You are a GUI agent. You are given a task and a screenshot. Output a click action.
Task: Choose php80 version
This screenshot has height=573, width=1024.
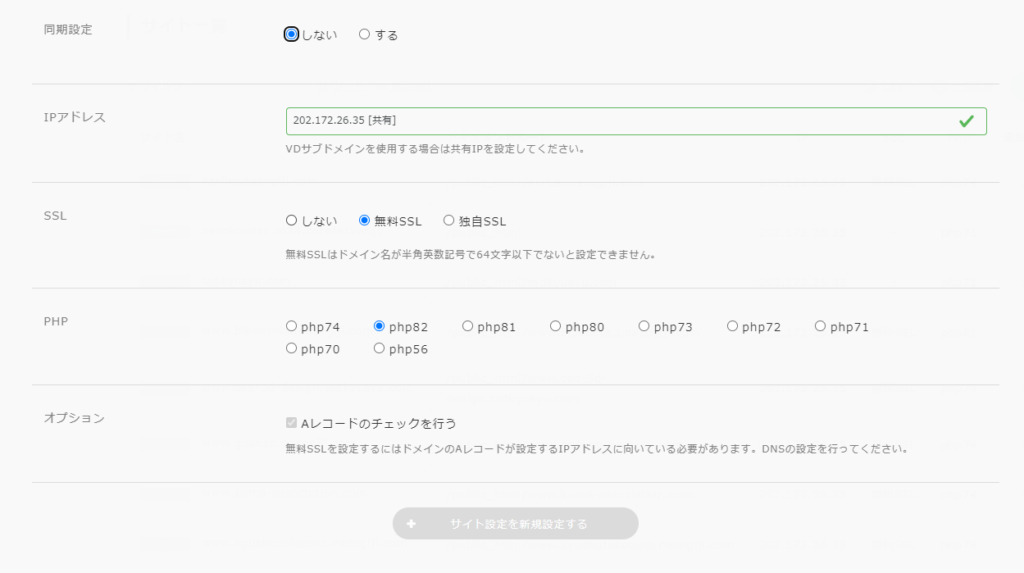click(x=556, y=326)
